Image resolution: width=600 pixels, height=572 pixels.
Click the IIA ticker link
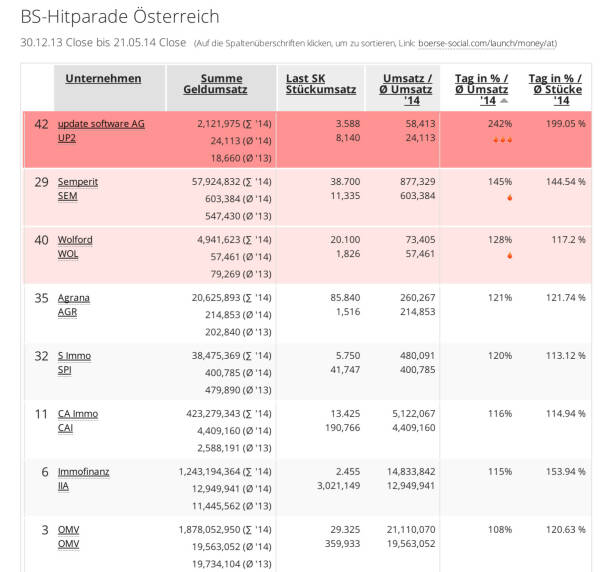click(64, 487)
